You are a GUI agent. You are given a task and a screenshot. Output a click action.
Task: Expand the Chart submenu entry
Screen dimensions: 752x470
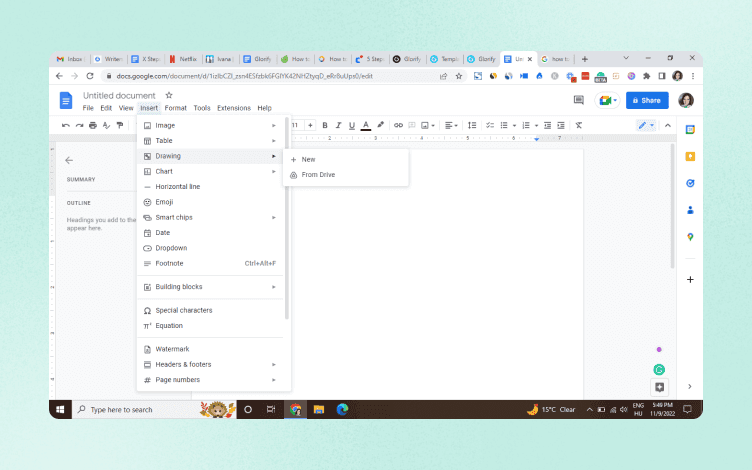click(x=211, y=172)
